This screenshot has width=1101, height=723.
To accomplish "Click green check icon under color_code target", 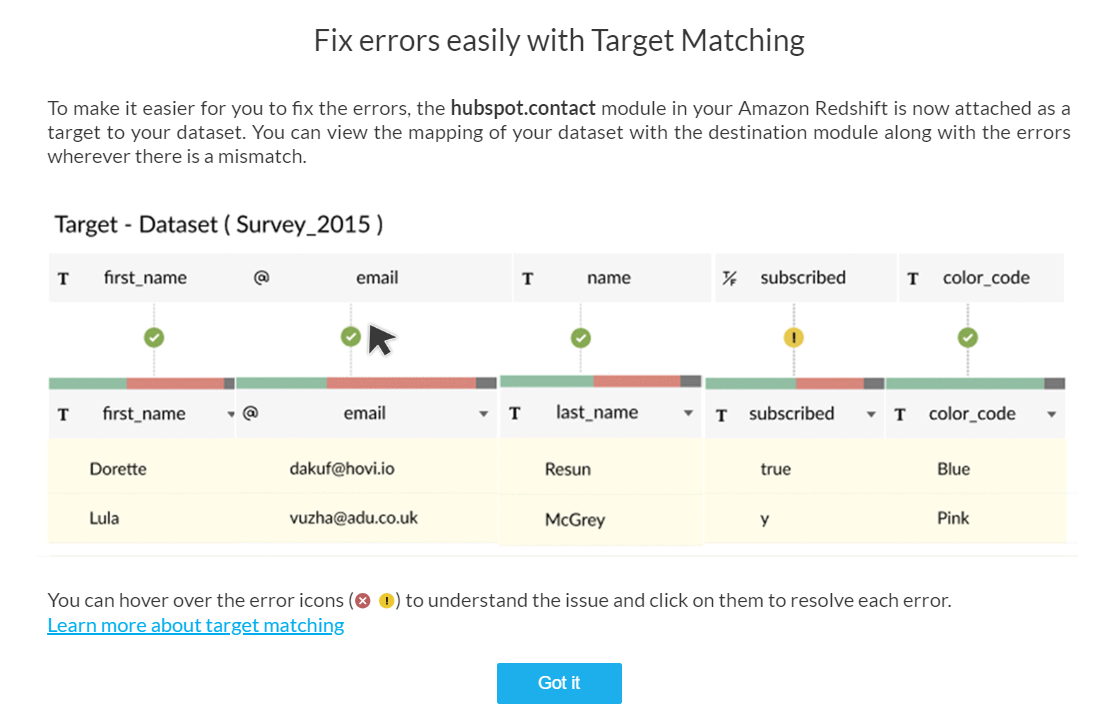I will tap(968, 338).
